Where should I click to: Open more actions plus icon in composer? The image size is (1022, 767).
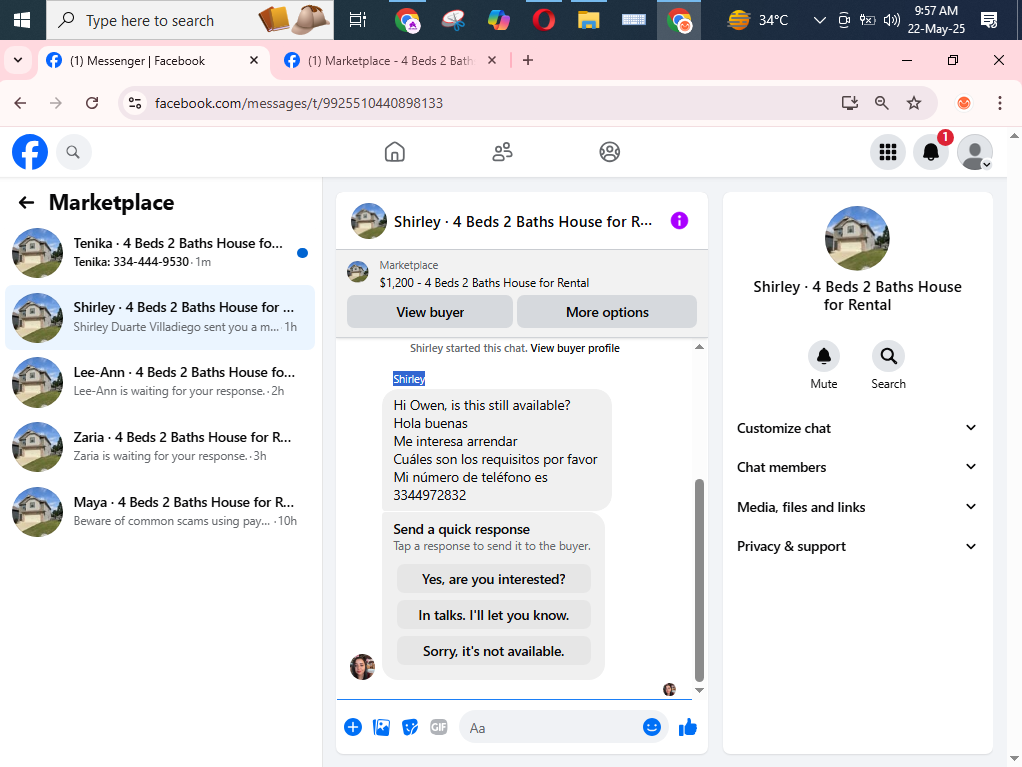(353, 727)
